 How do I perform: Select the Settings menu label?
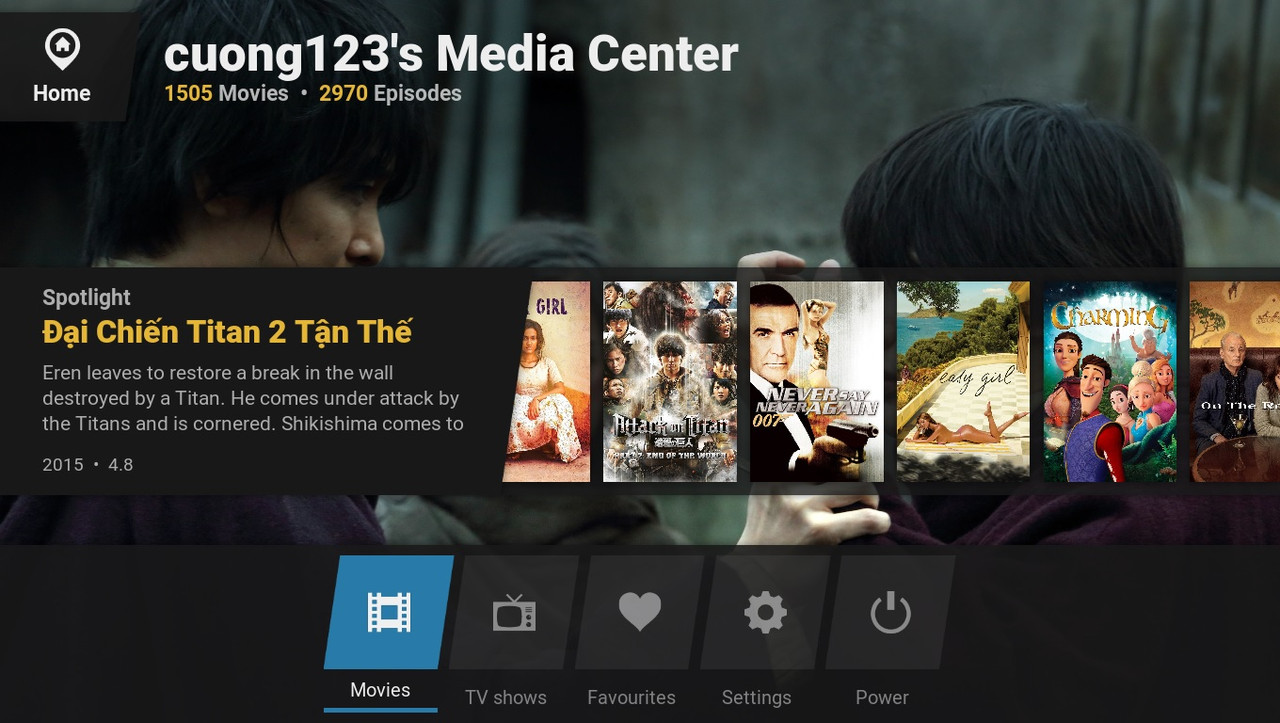click(756, 697)
